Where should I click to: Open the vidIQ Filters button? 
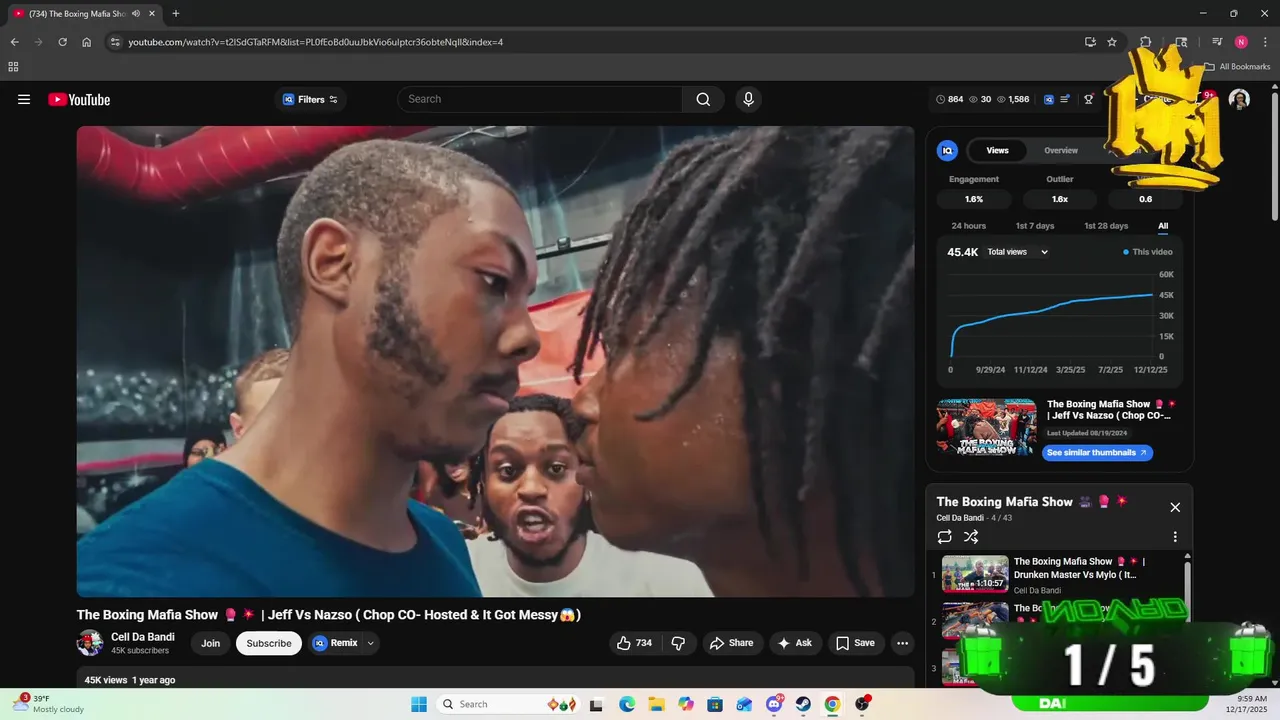click(311, 99)
